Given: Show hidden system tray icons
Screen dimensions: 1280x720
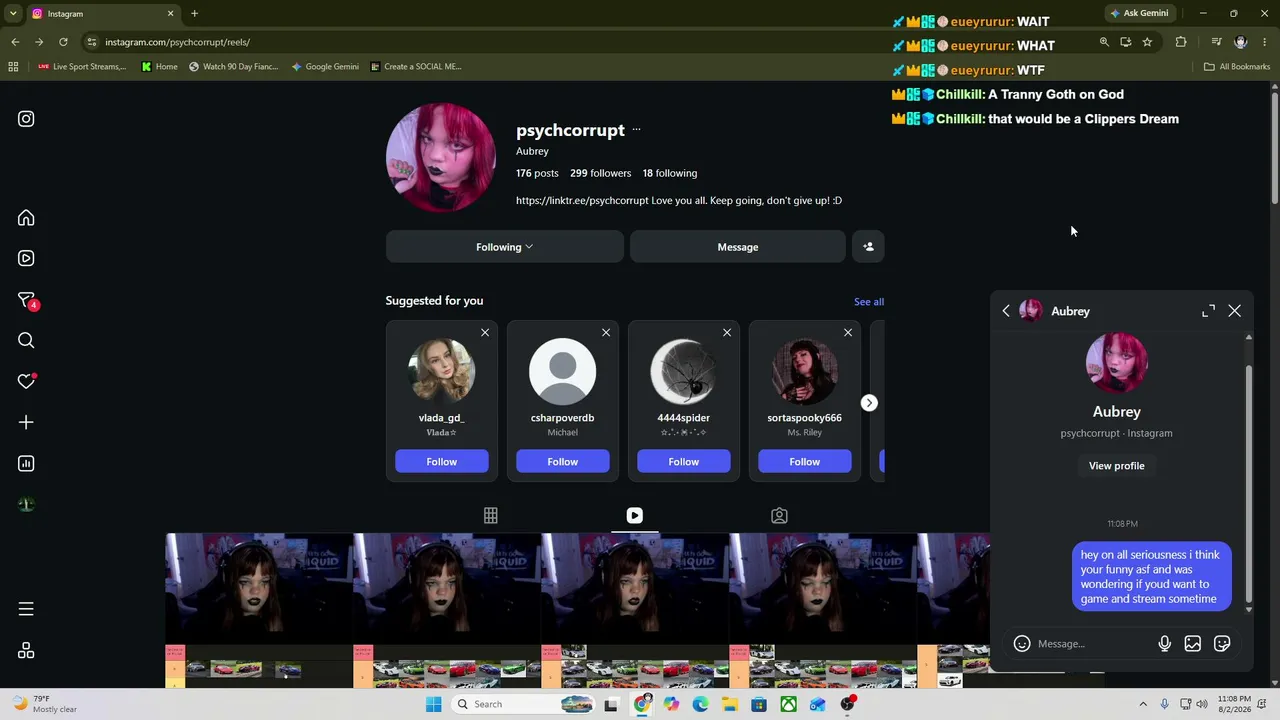Looking at the screenshot, I should pyautogui.click(x=1143, y=704).
